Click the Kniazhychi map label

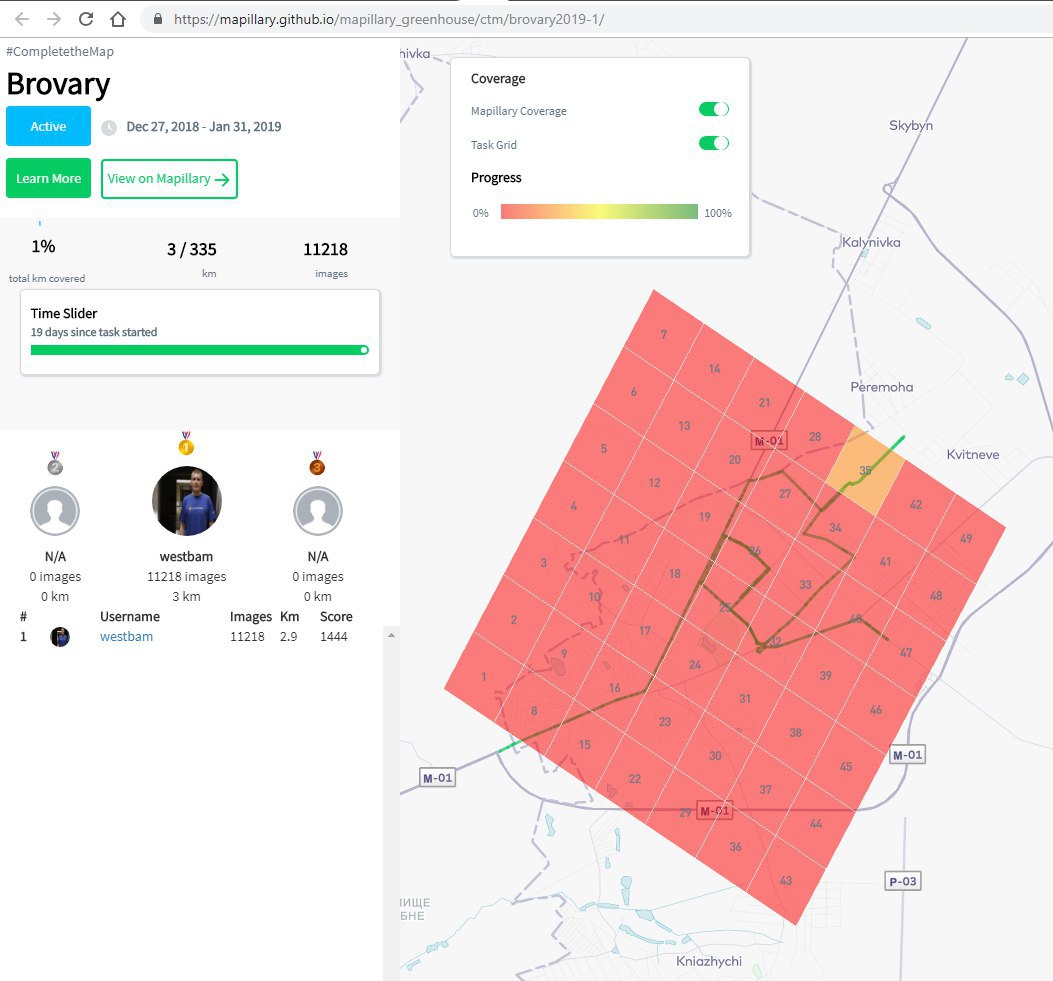tap(708, 961)
